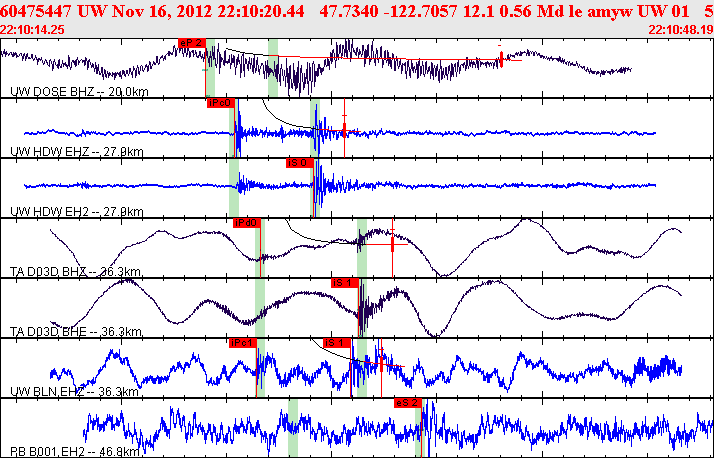
Task: Click the iPd0 pick flag on D03D BHZ
Action: coord(246,223)
